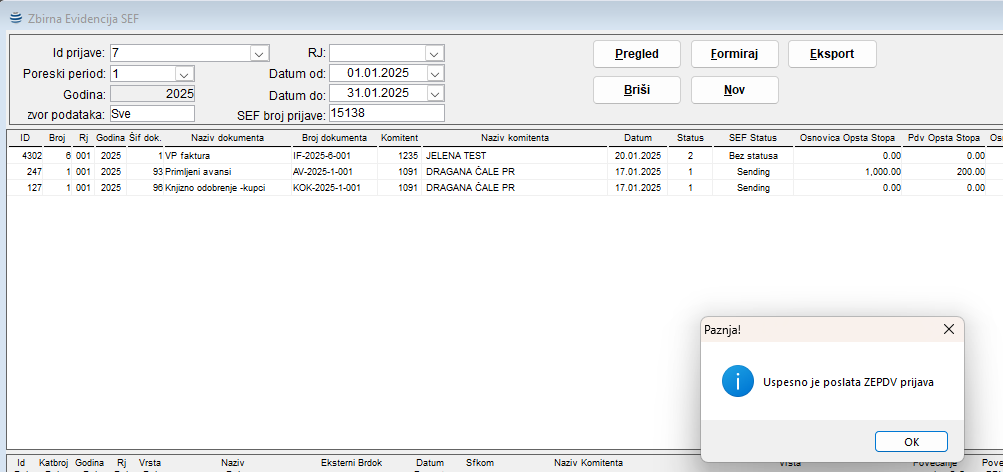Click the Nov button

[x=735, y=90]
